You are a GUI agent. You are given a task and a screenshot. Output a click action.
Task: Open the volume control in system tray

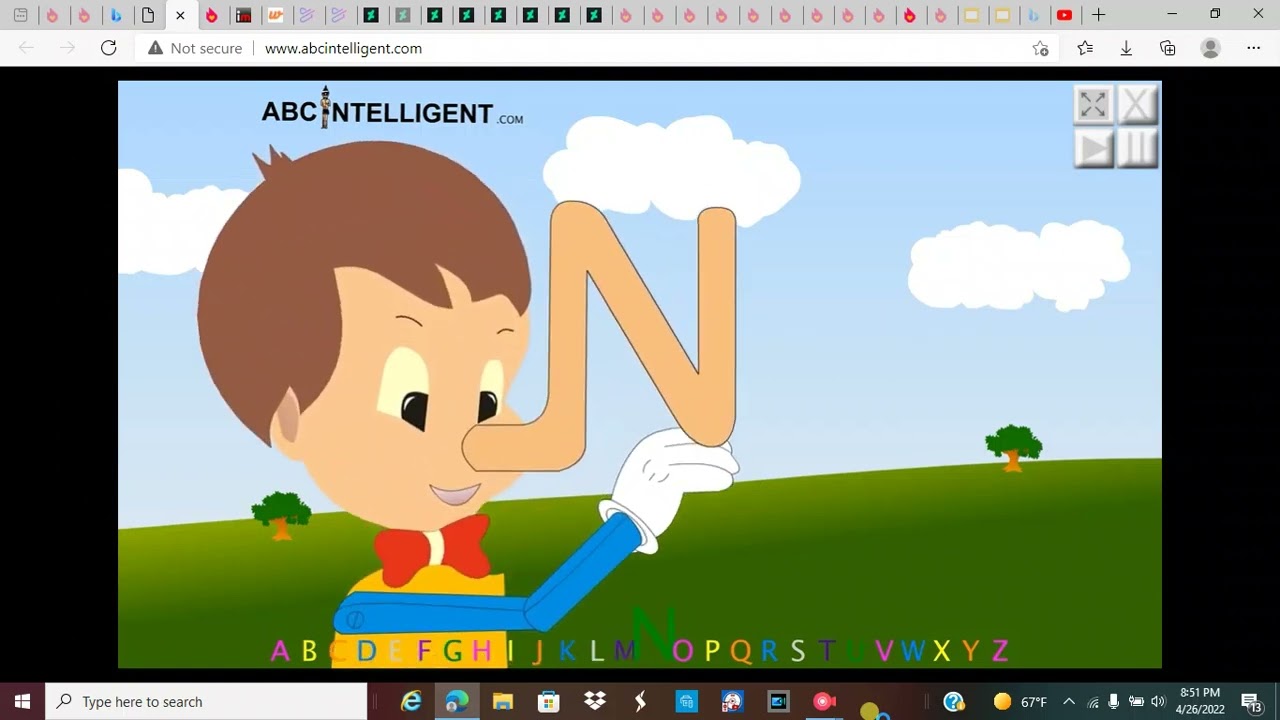1158,701
